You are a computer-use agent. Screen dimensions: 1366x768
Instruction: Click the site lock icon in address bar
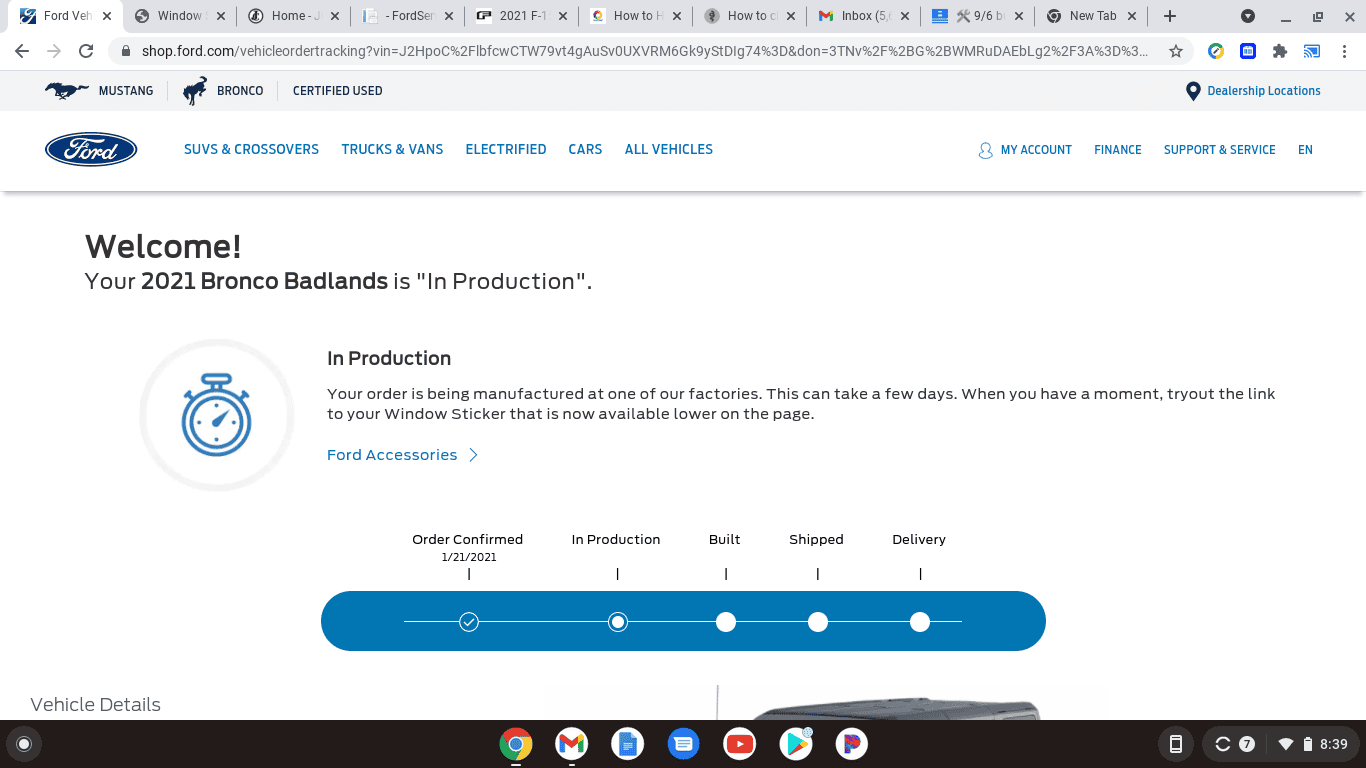click(x=126, y=51)
